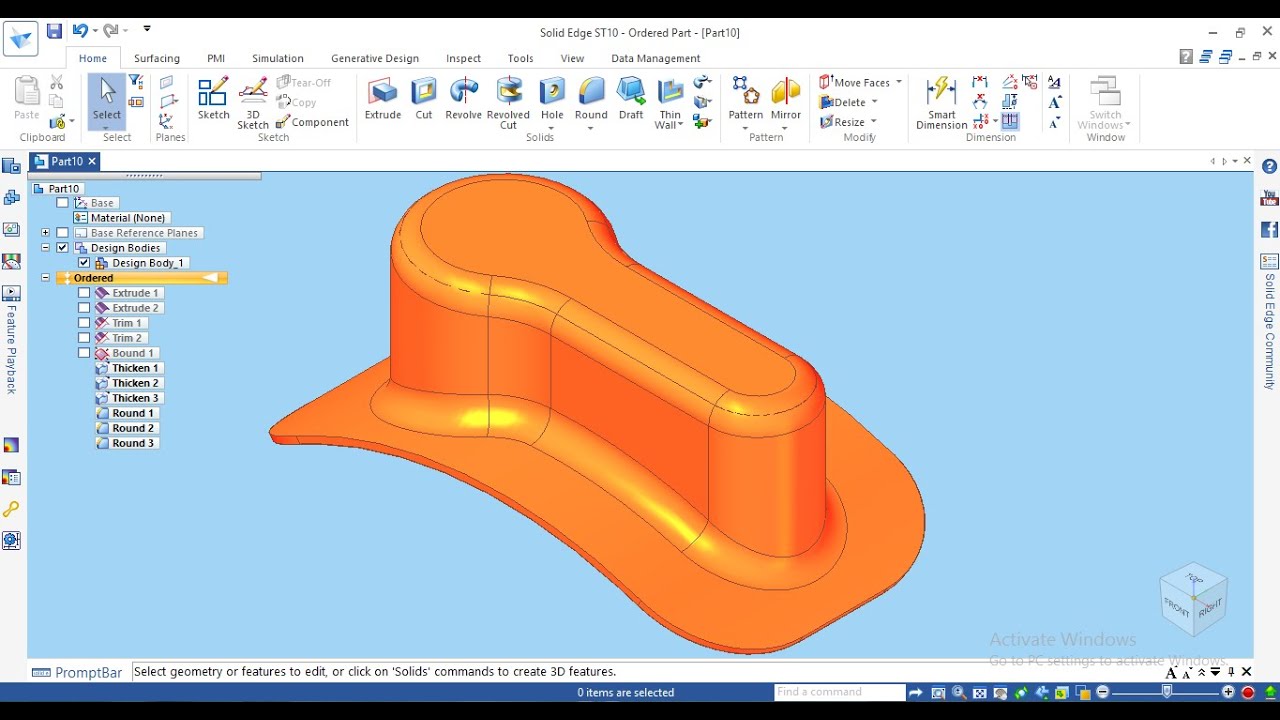Uncheck the Design Body_1 checkbox
1280x720 pixels.
pos(84,263)
